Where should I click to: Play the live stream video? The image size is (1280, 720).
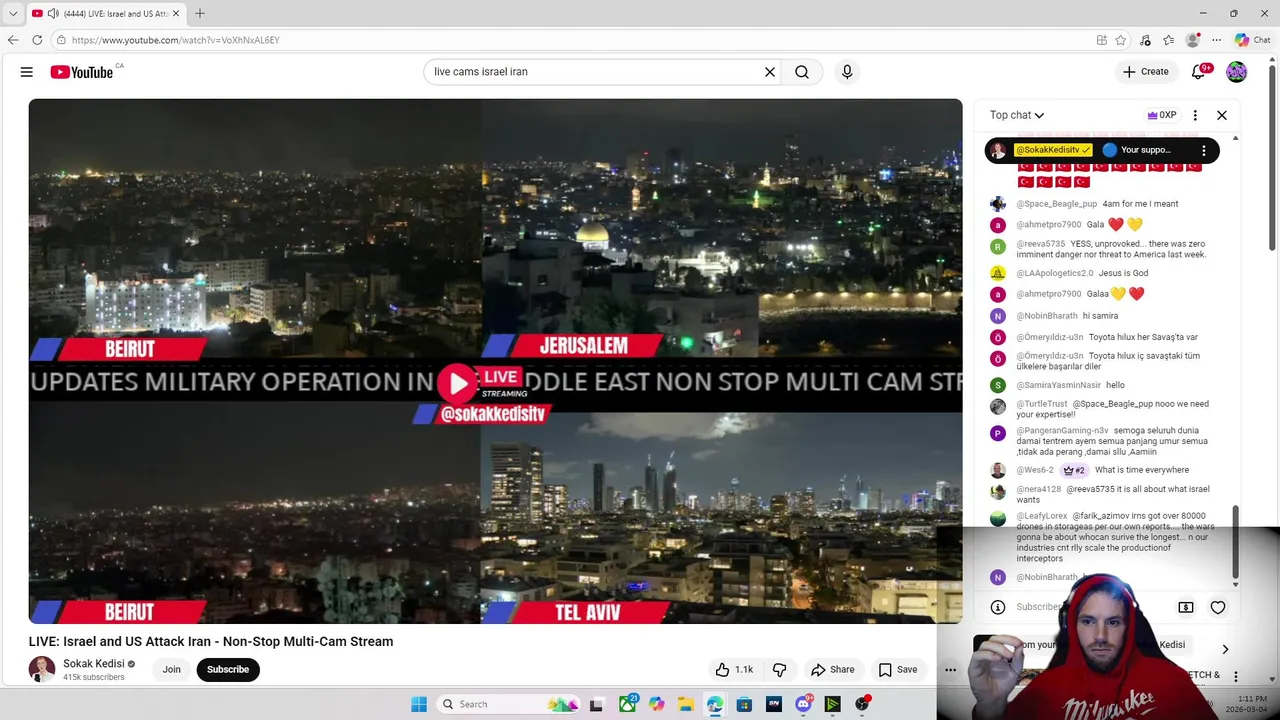pyautogui.click(x=456, y=382)
